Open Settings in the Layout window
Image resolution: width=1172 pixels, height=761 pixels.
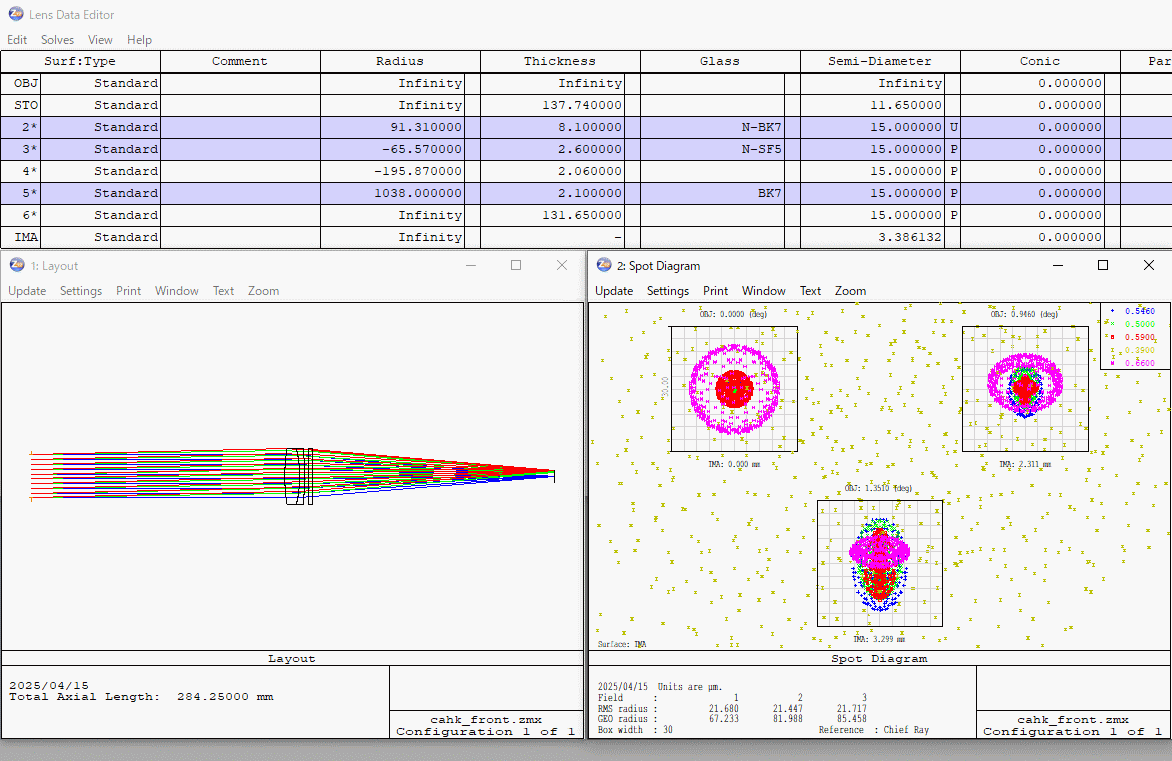click(81, 291)
